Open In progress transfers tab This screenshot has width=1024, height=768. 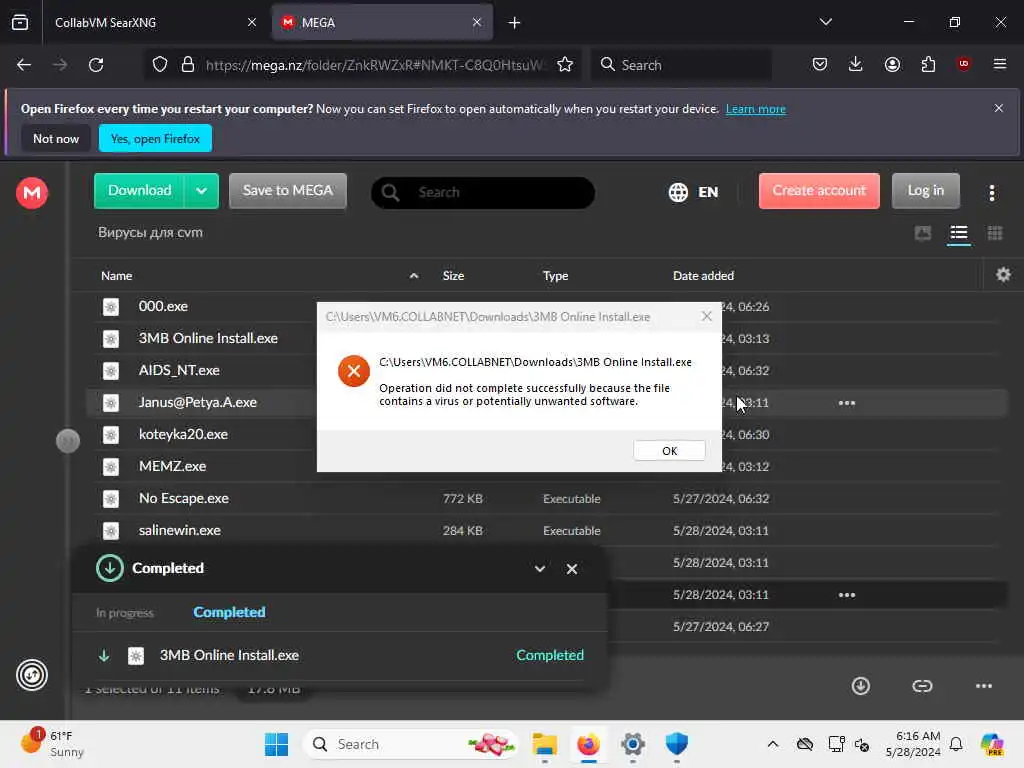[x=125, y=613]
